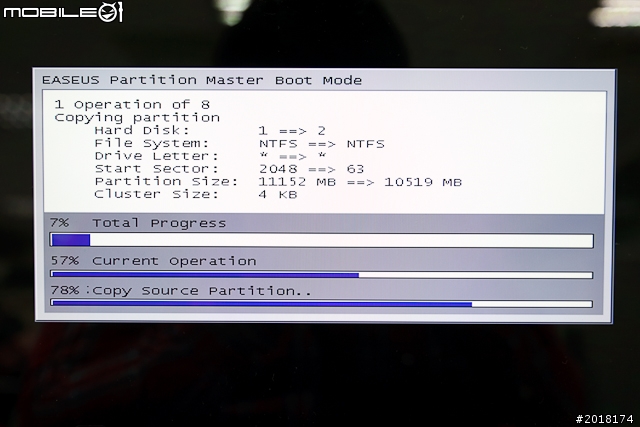The height and width of the screenshot is (427, 640).
Task: Click the 'Partition Size:' label
Action: (x=166, y=181)
